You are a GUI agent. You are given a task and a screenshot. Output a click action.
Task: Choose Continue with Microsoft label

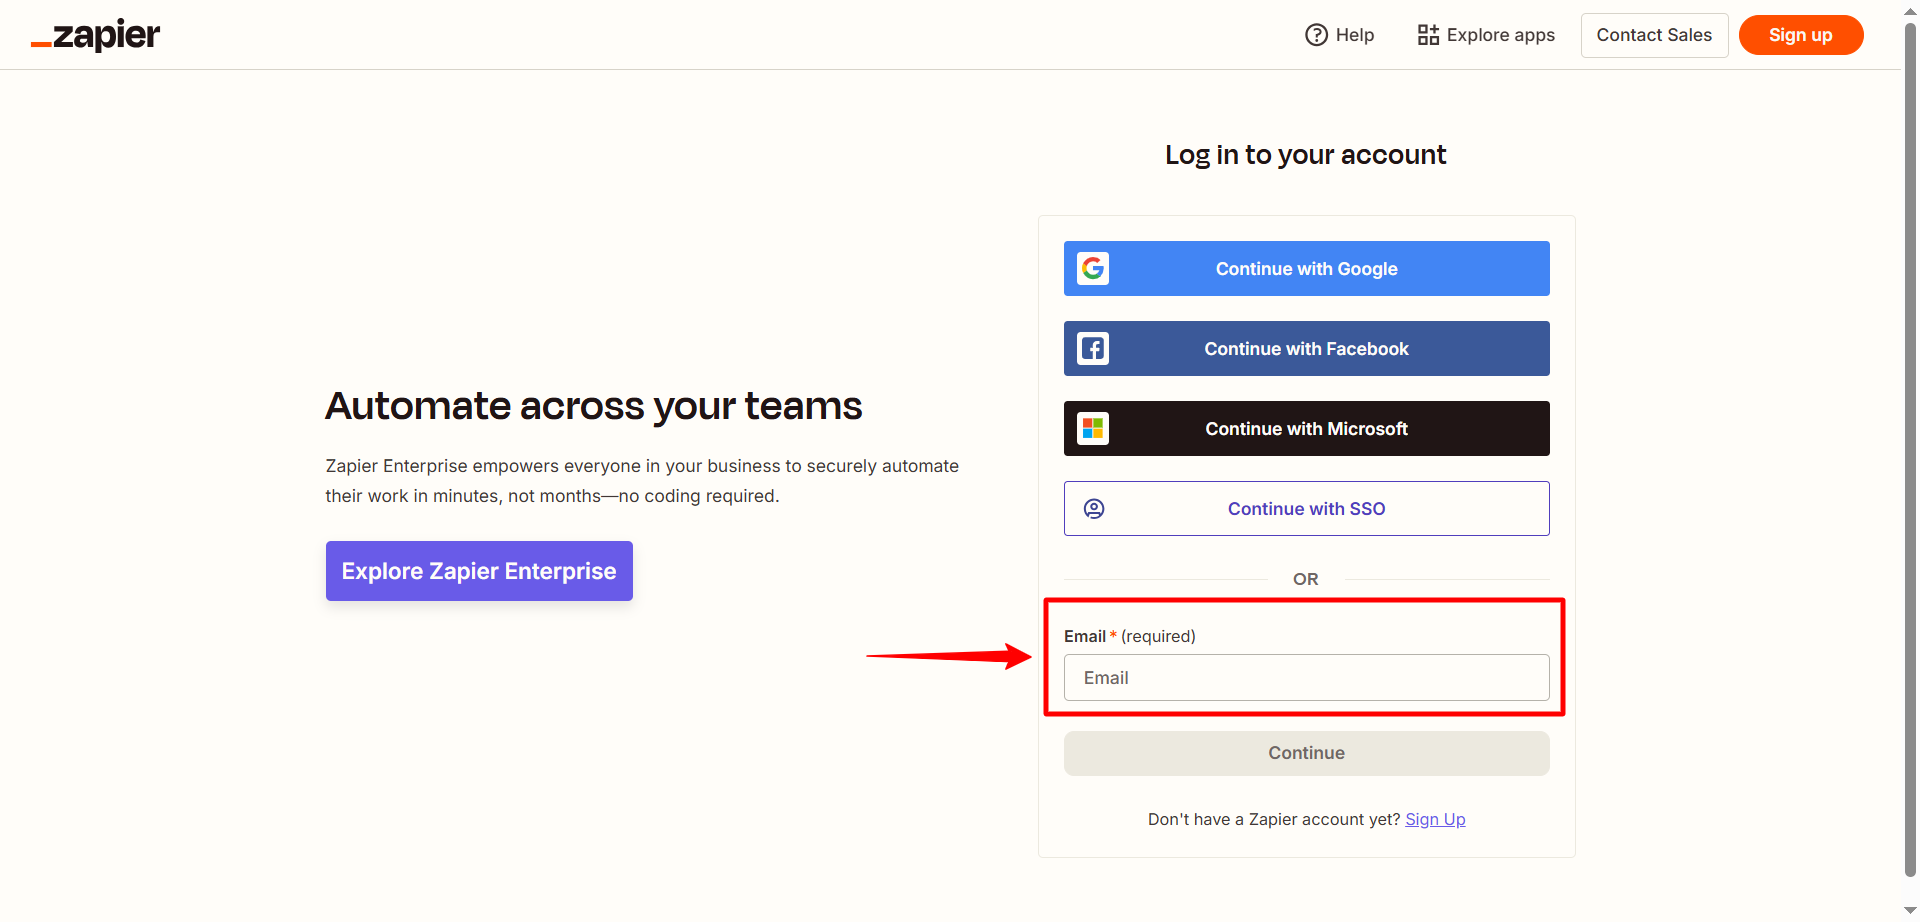[x=1306, y=429]
